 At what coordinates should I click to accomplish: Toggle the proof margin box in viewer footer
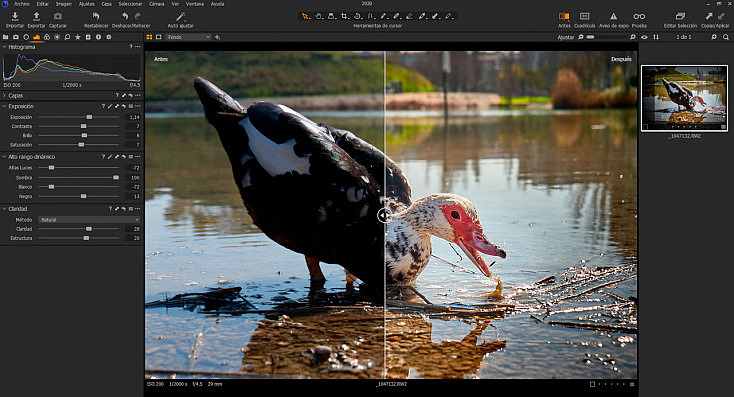(x=592, y=384)
